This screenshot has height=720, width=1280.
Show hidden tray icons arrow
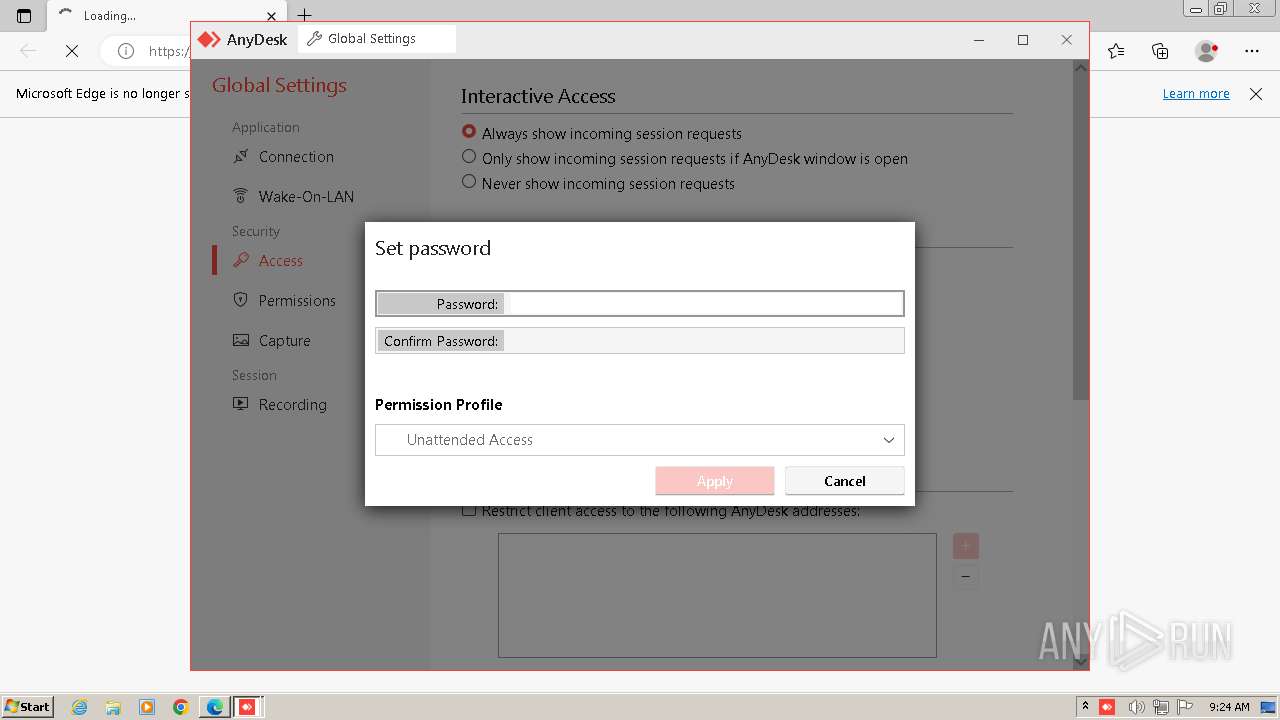click(1085, 707)
